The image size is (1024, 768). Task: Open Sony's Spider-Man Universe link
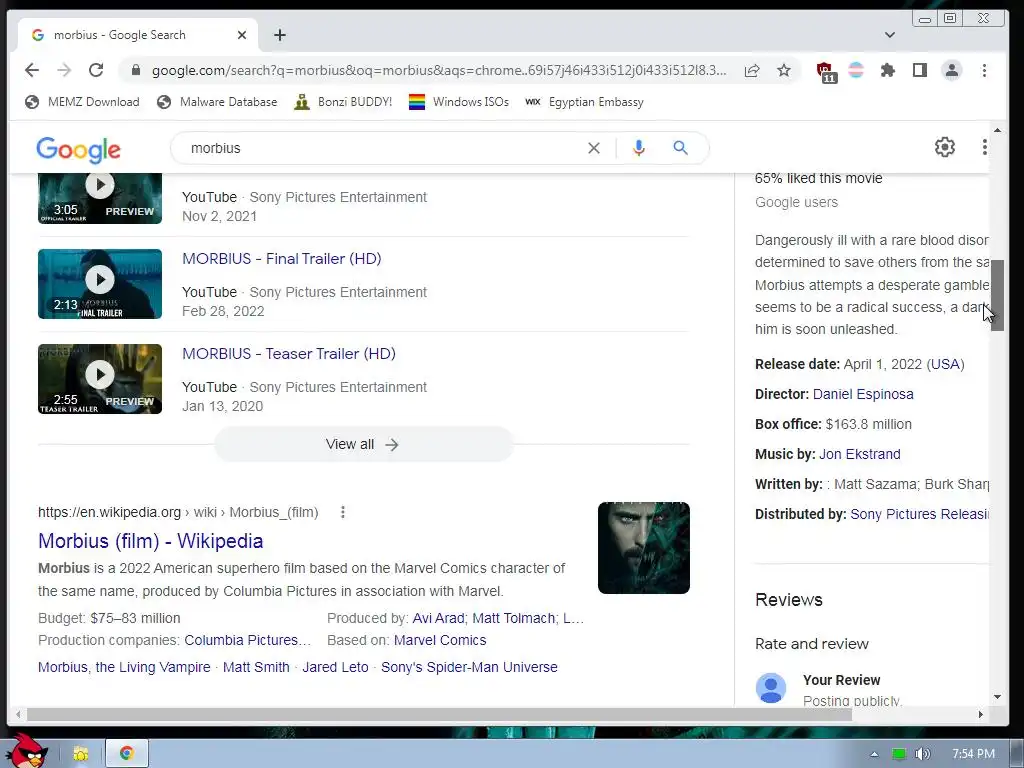[x=469, y=667]
